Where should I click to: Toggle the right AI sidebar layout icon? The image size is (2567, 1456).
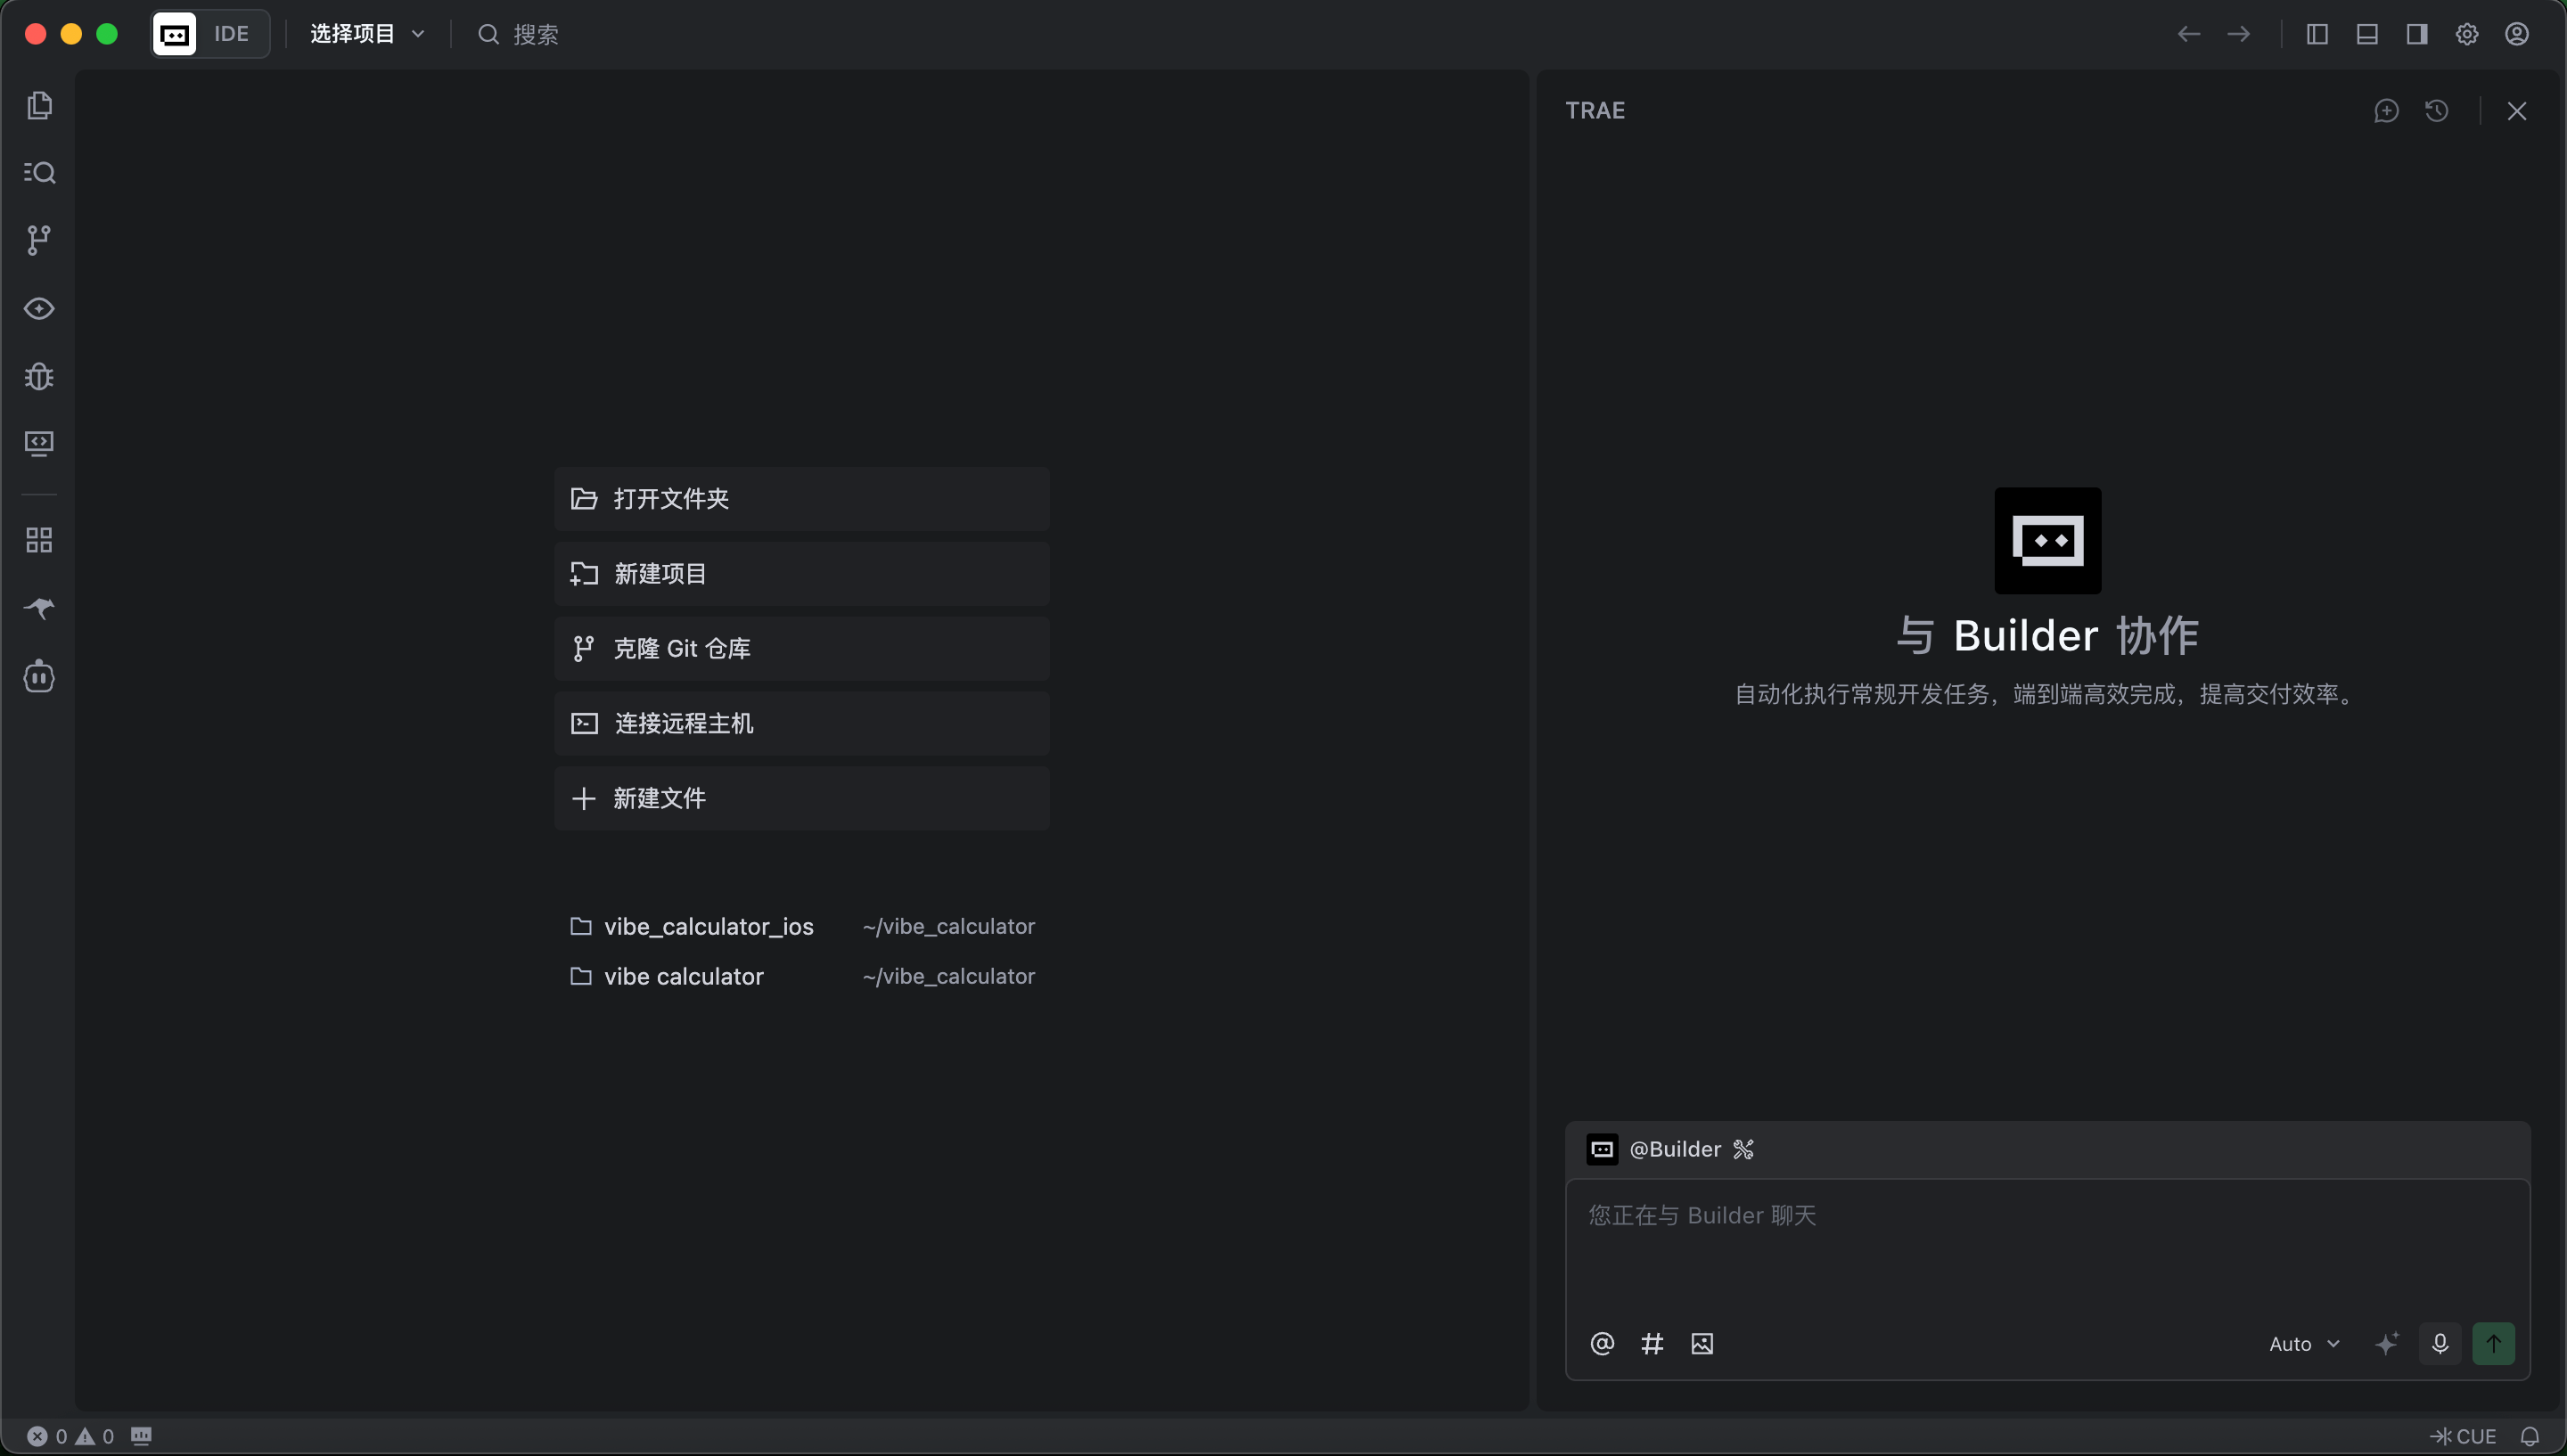click(x=2417, y=34)
